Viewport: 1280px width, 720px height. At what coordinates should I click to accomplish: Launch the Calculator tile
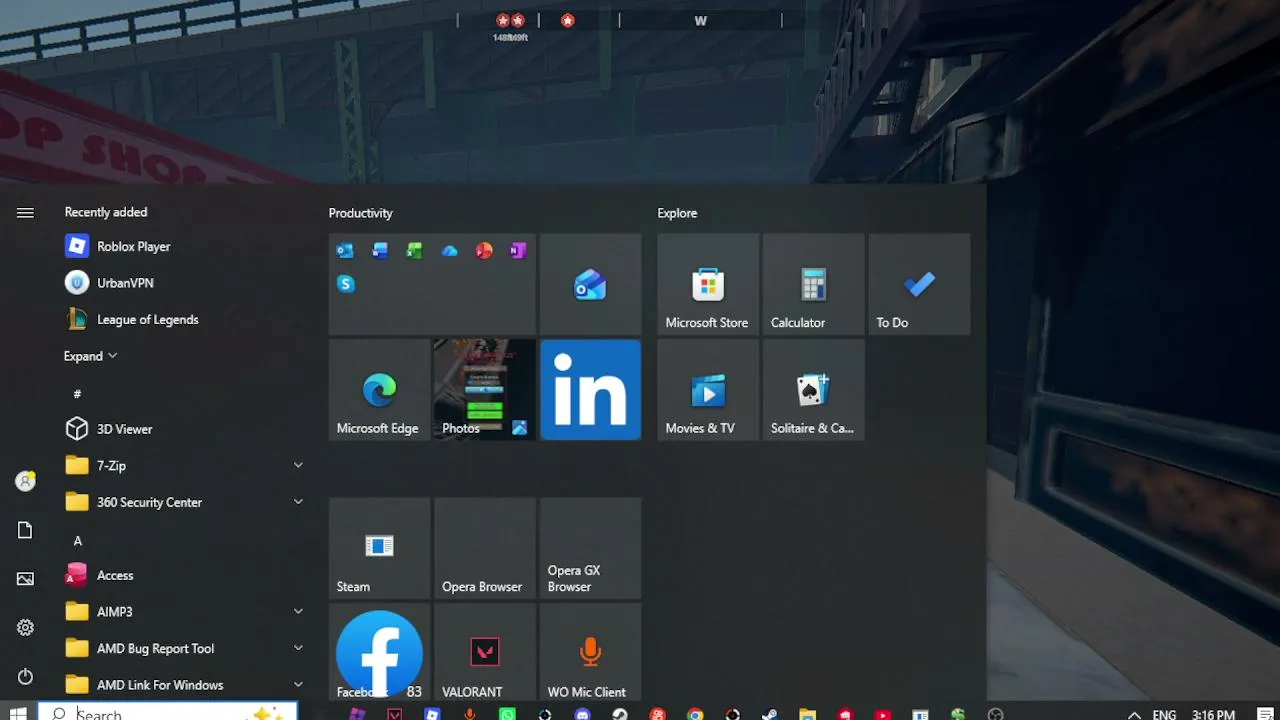[813, 284]
